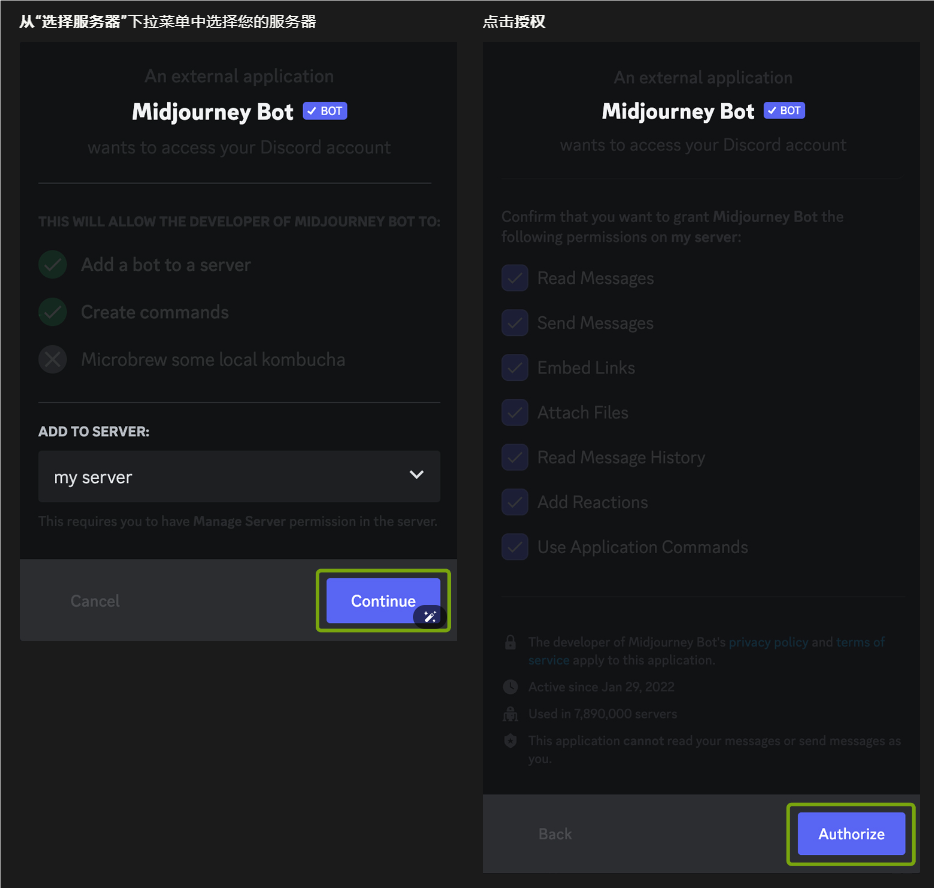Image resolution: width=934 pixels, height=888 pixels.
Task: Open the privacy policy link
Action: (768, 642)
